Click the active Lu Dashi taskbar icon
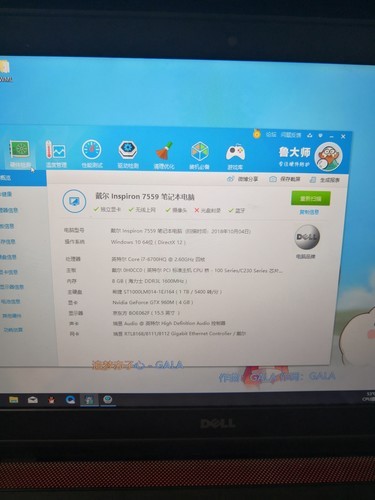This screenshot has height=500, width=375. [x=89, y=400]
